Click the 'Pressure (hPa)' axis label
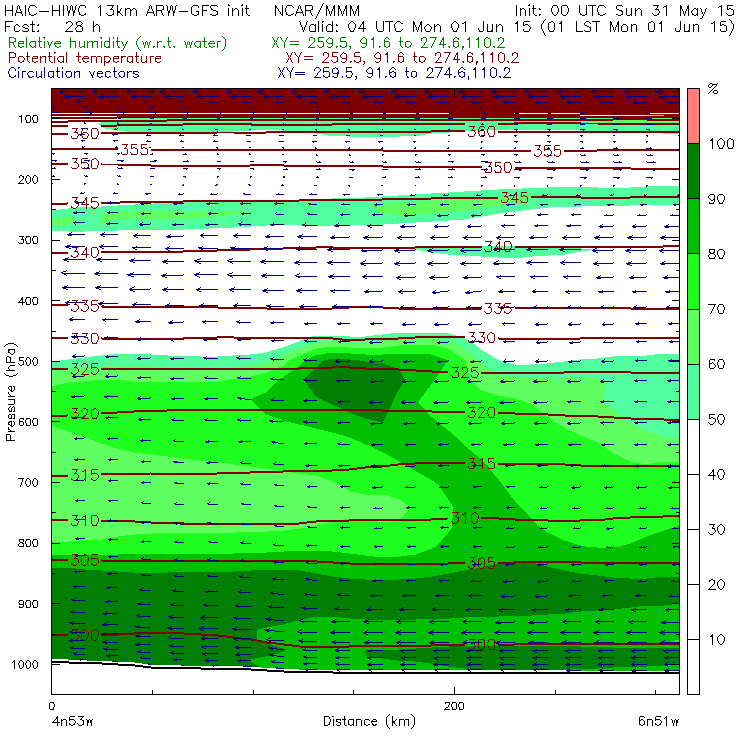 tap(10, 392)
